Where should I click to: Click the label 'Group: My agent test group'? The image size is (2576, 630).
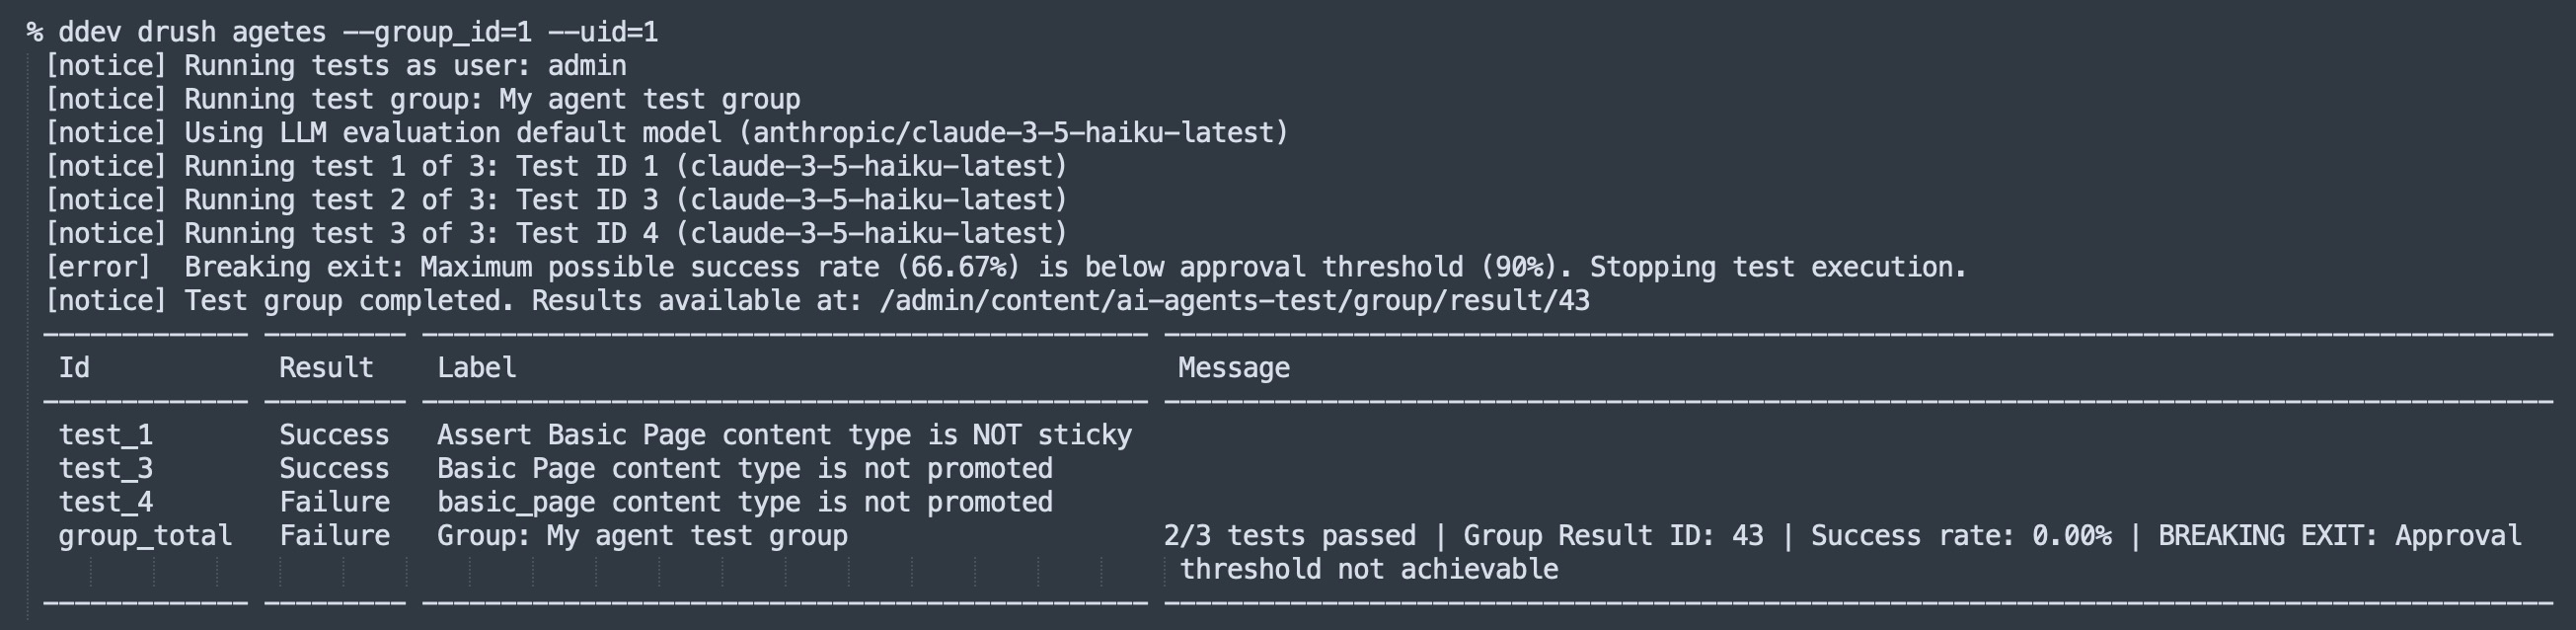(643, 536)
